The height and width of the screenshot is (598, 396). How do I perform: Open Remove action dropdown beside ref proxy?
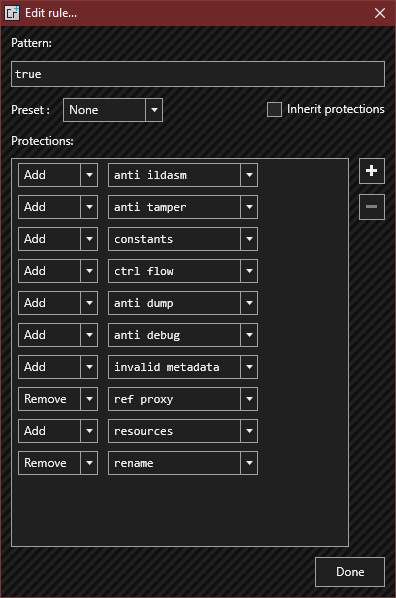(x=58, y=399)
